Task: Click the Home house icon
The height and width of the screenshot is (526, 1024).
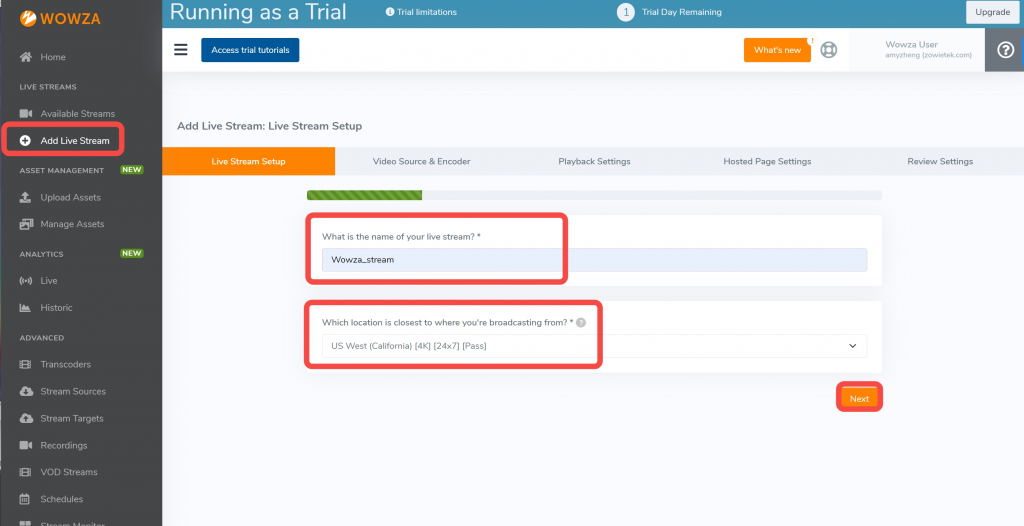Action: (25, 57)
